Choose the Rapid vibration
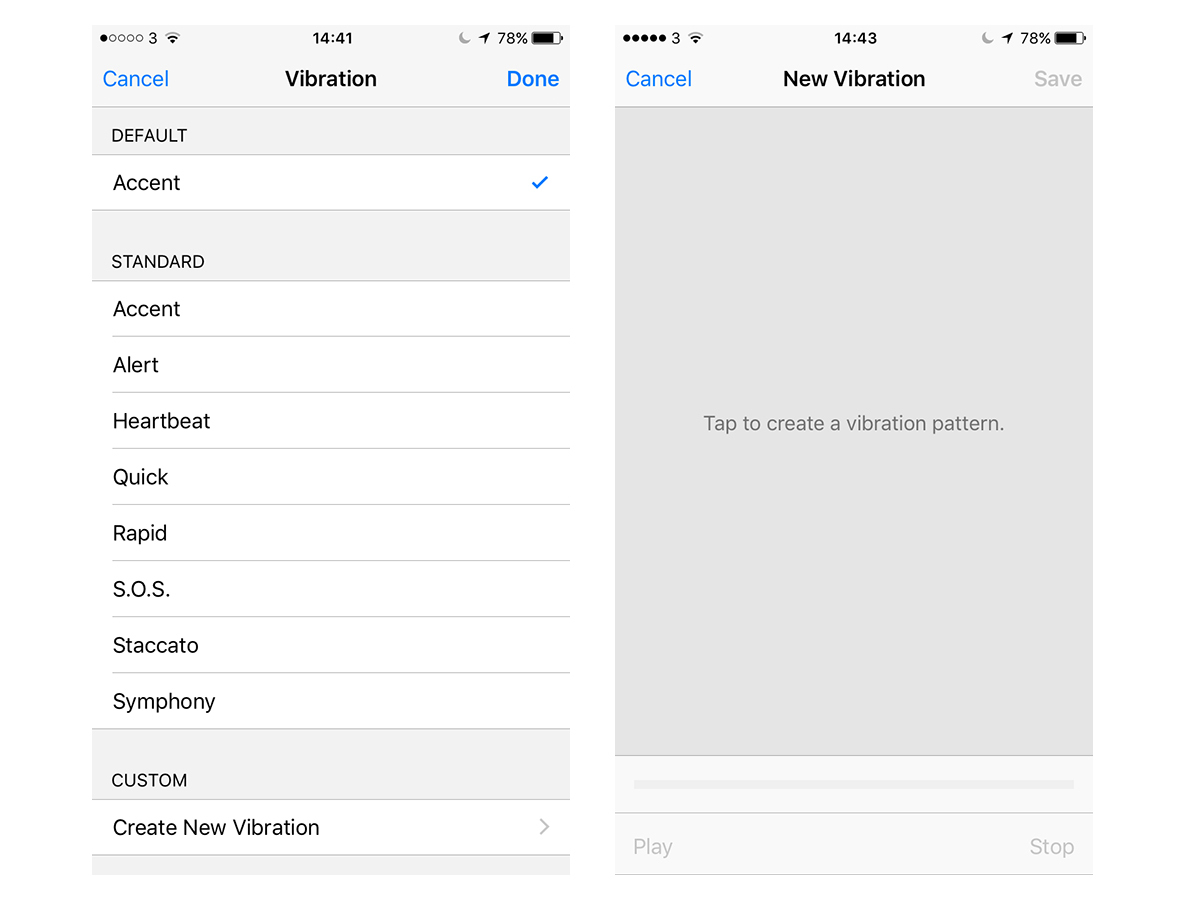This screenshot has height=900, width=1200. click(331, 533)
